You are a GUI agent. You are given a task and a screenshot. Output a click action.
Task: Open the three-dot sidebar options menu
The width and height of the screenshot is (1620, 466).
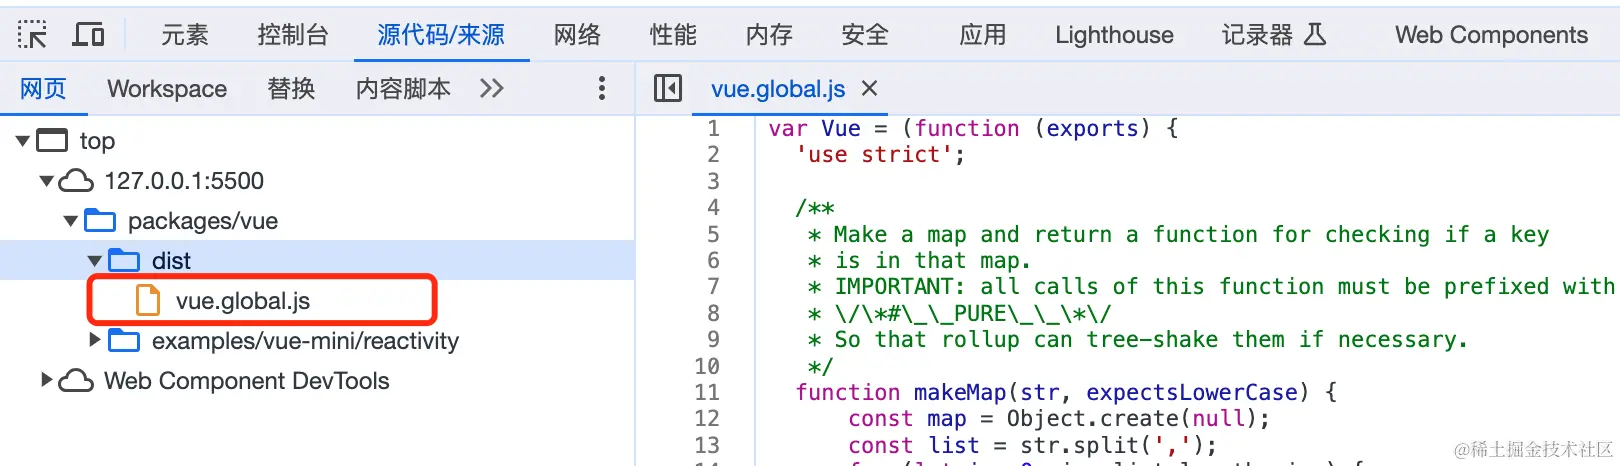[x=601, y=88]
